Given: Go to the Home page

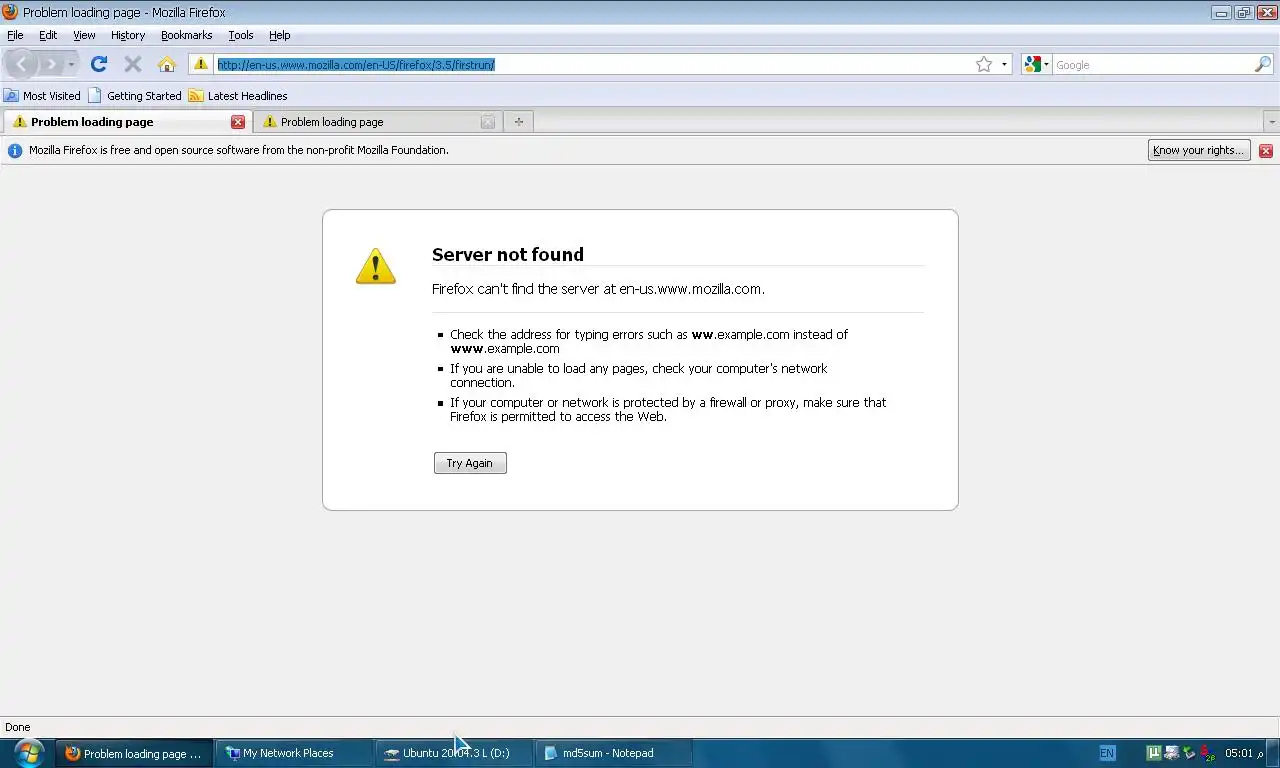Looking at the screenshot, I should 167,64.
